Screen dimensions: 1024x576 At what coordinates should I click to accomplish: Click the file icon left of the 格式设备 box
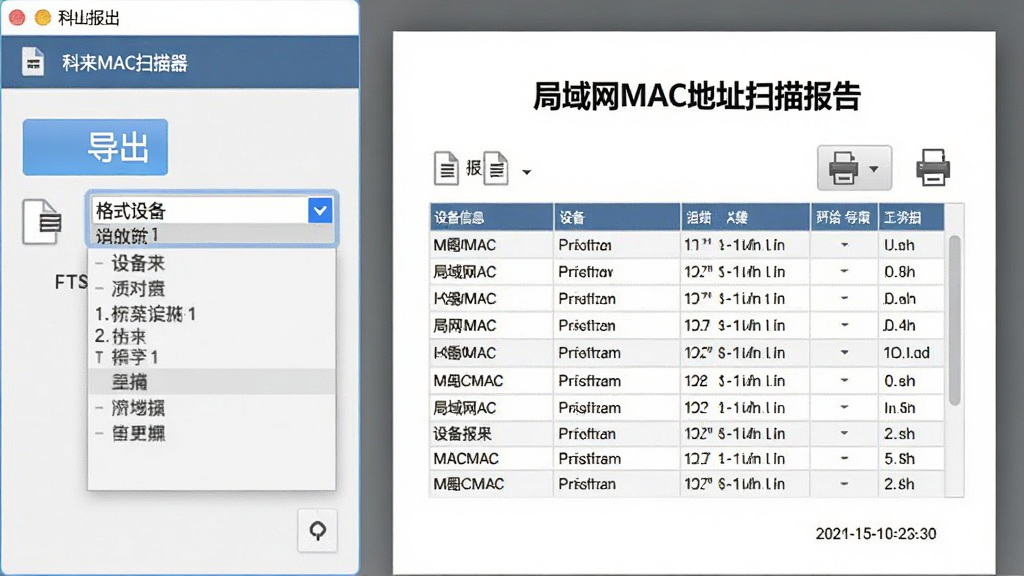pyautogui.click(x=42, y=221)
